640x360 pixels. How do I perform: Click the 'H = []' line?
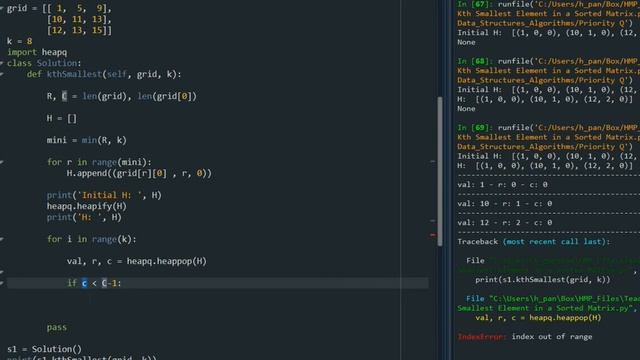tap(61, 118)
